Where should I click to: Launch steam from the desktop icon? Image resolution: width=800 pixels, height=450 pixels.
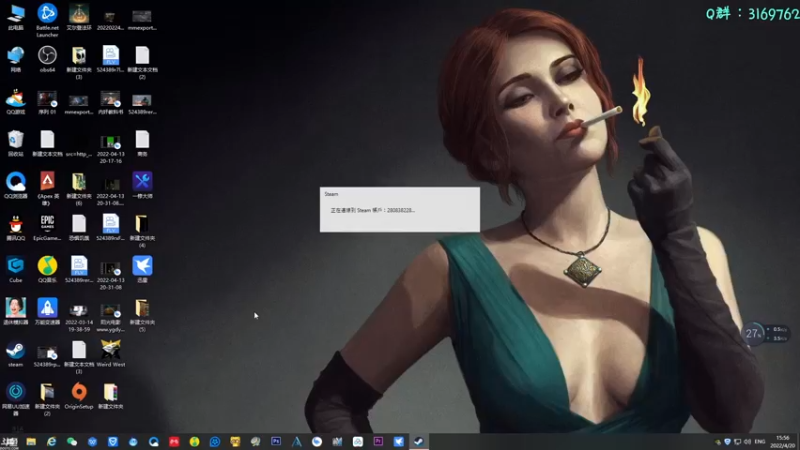click(16, 354)
